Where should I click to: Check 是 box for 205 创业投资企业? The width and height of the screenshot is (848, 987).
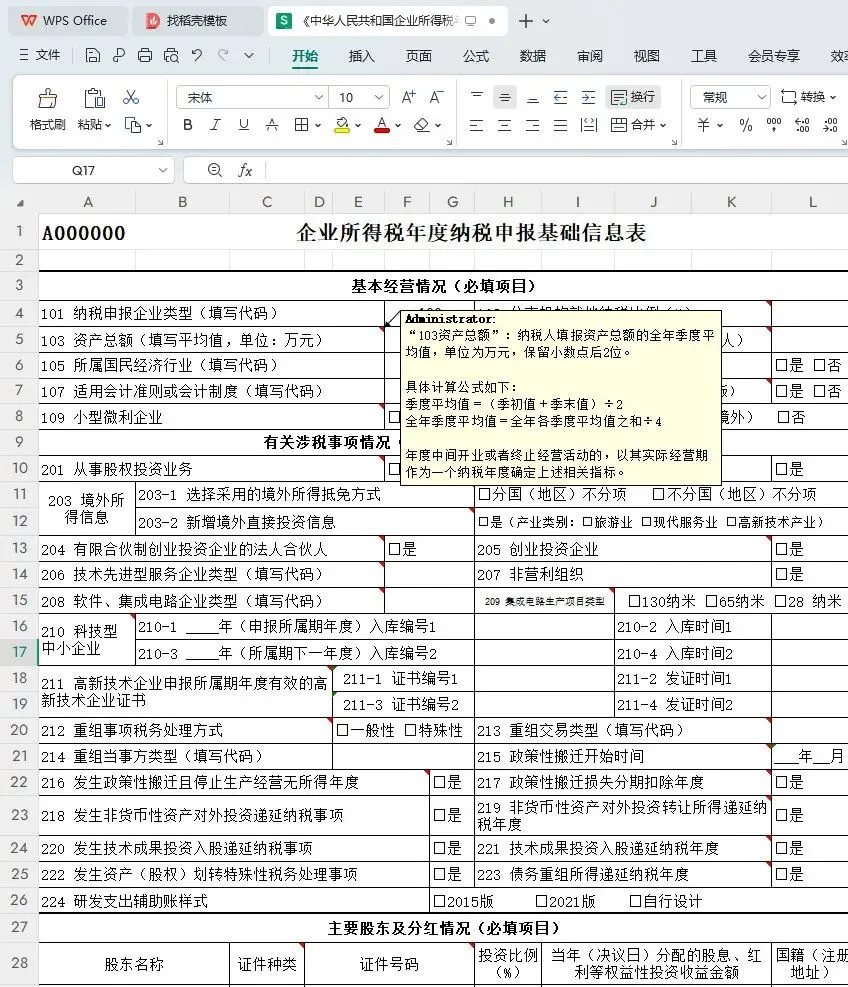coord(781,549)
